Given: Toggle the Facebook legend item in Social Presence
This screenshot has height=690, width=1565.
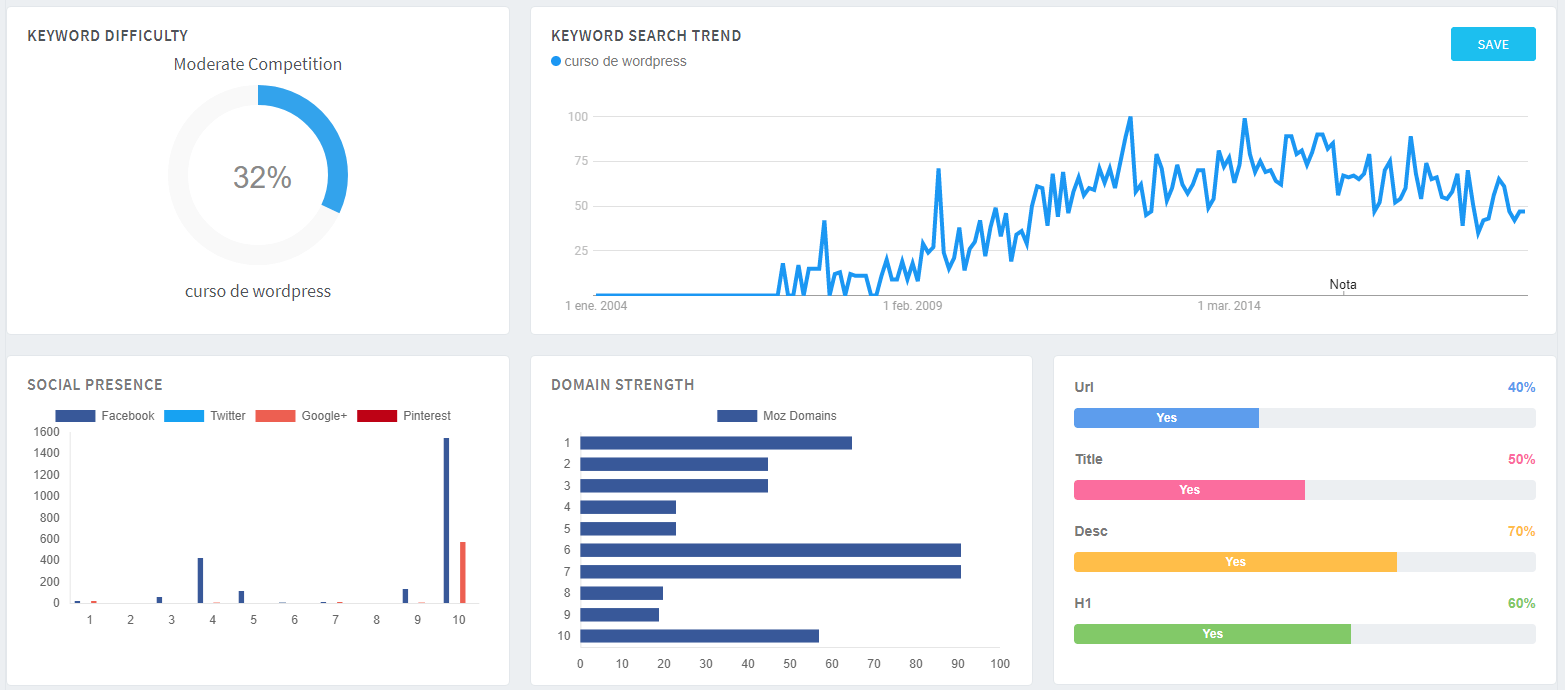Looking at the screenshot, I should 105,416.
